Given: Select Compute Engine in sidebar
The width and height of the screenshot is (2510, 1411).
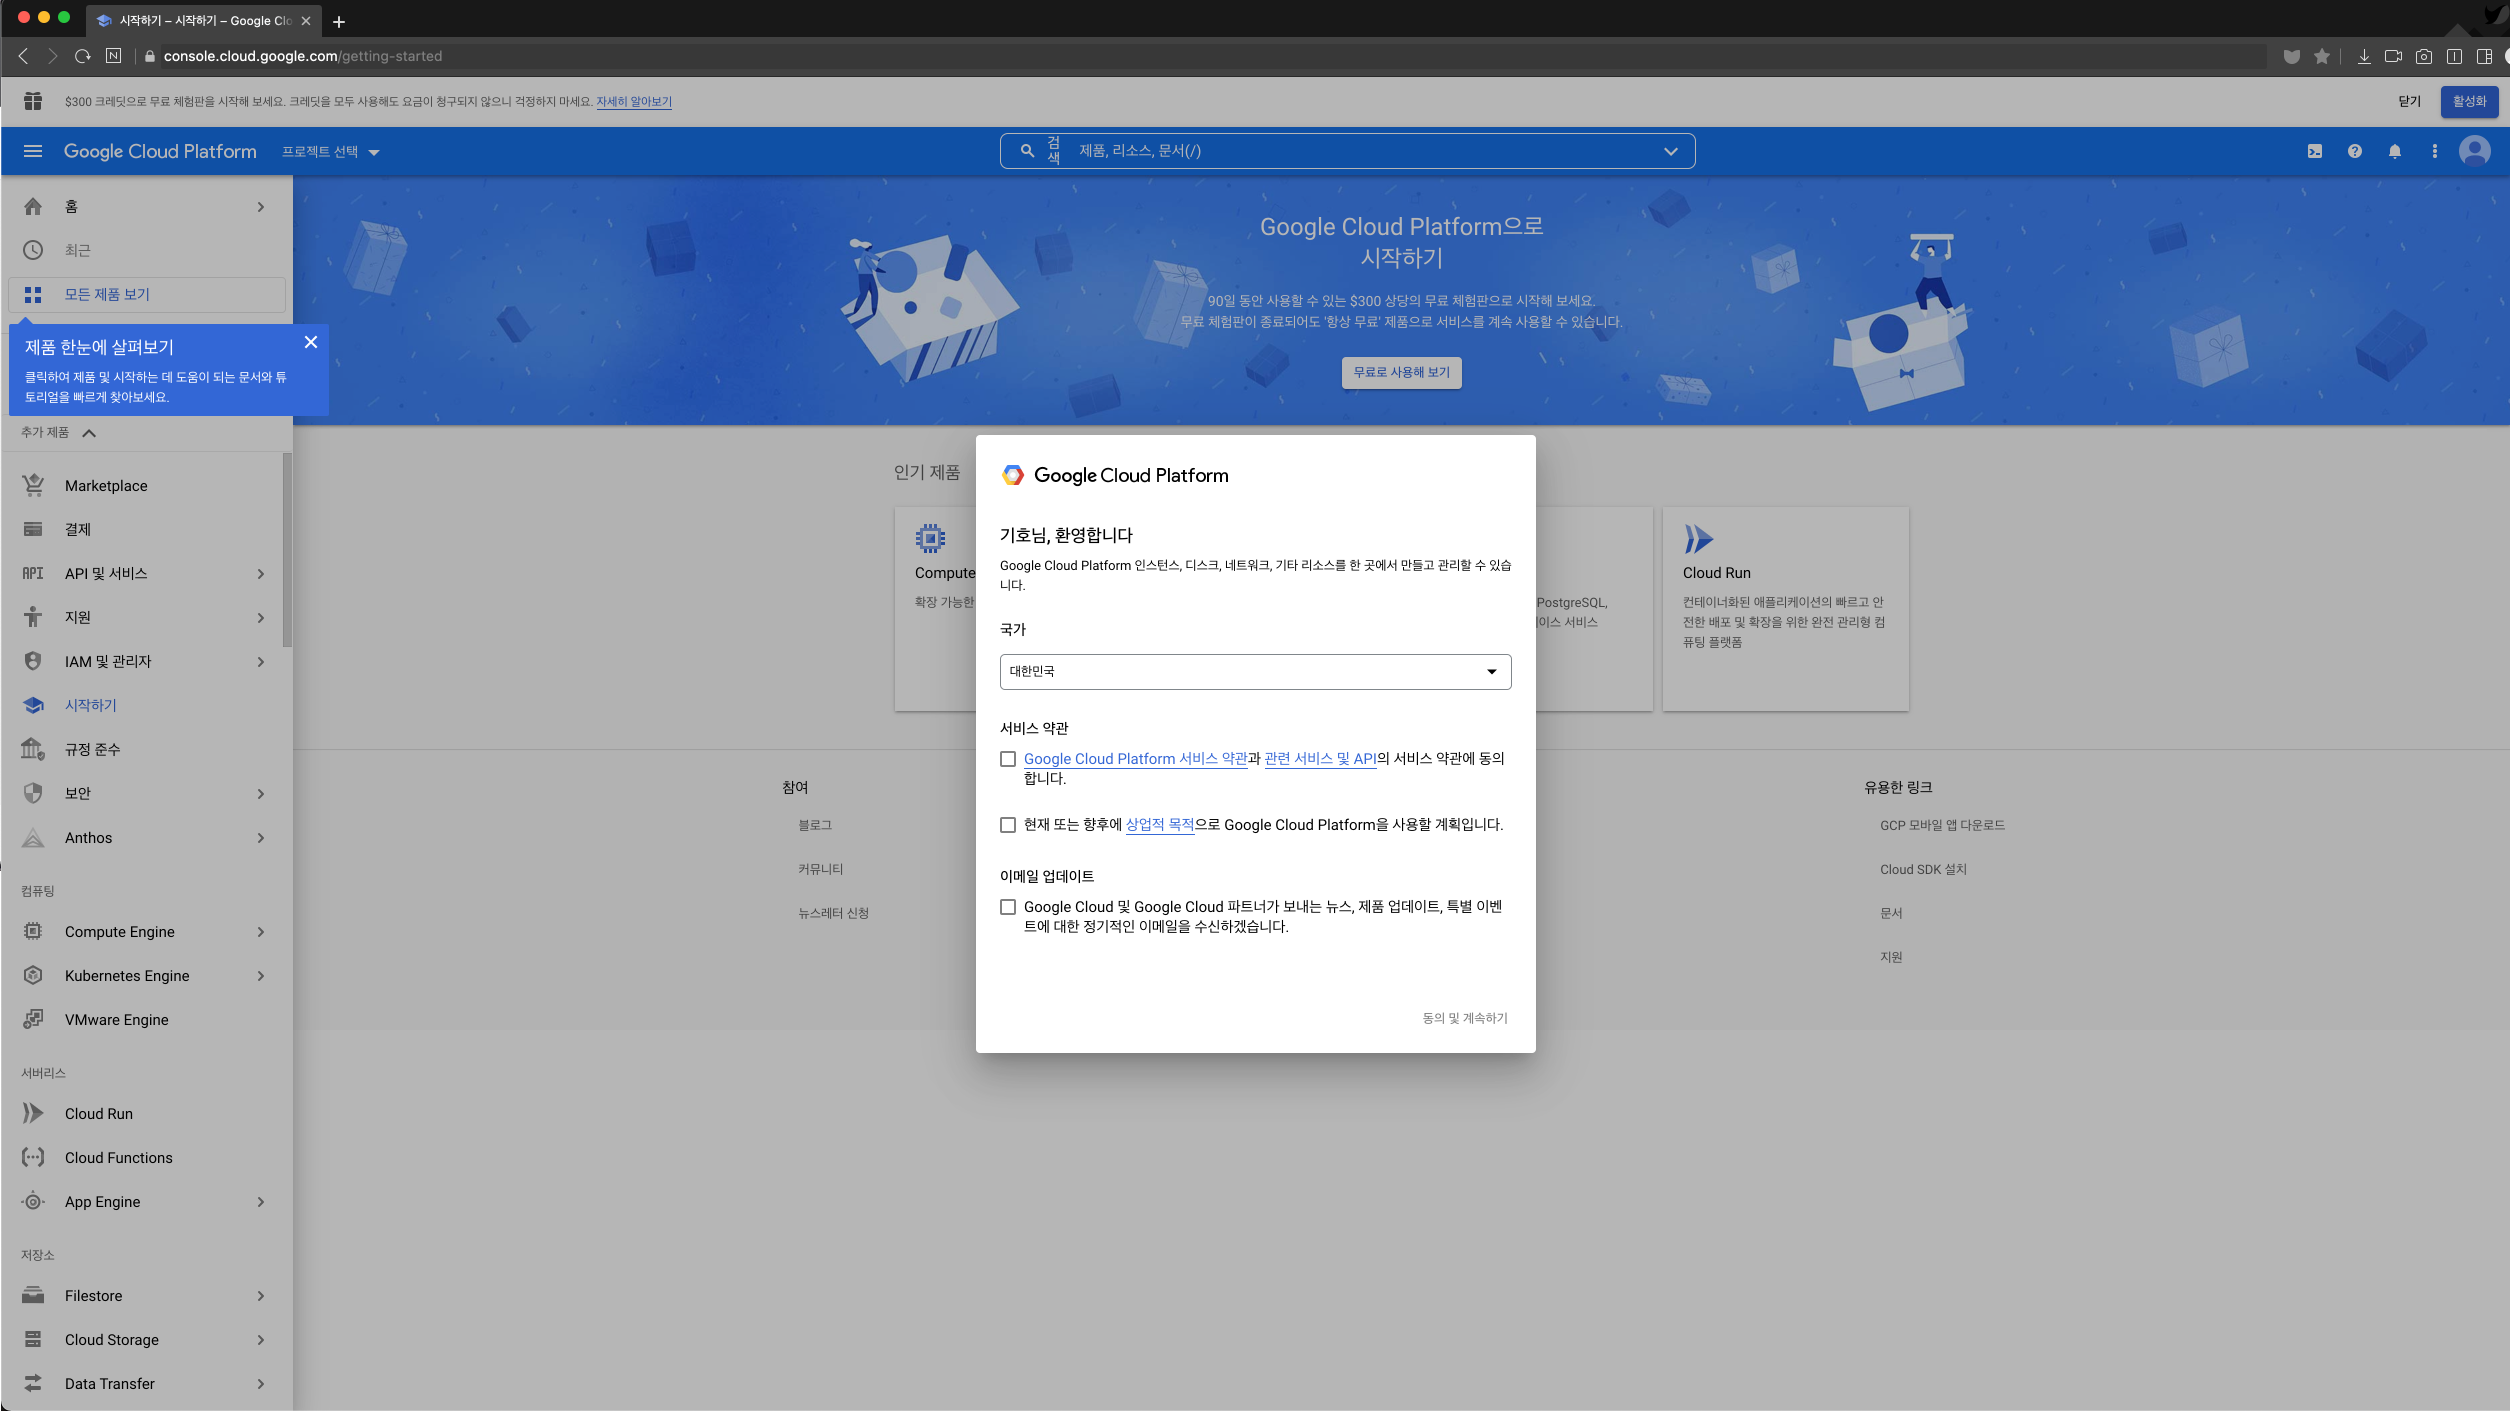Looking at the screenshot, I should [120, 932].
